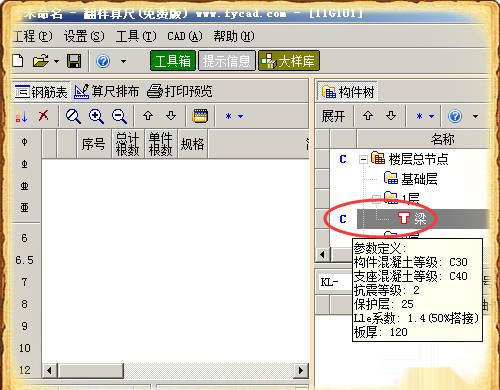Select the 梁 beam tree item
500x390 pixels.
pyautogui.click(x=420, y=219)
